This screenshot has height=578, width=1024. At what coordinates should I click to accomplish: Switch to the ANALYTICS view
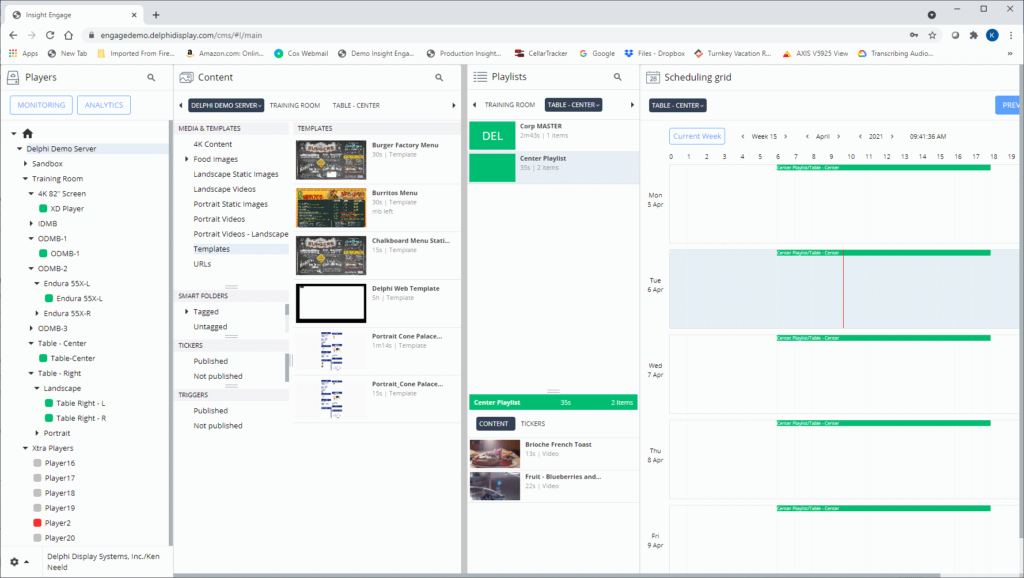(103, 104)
